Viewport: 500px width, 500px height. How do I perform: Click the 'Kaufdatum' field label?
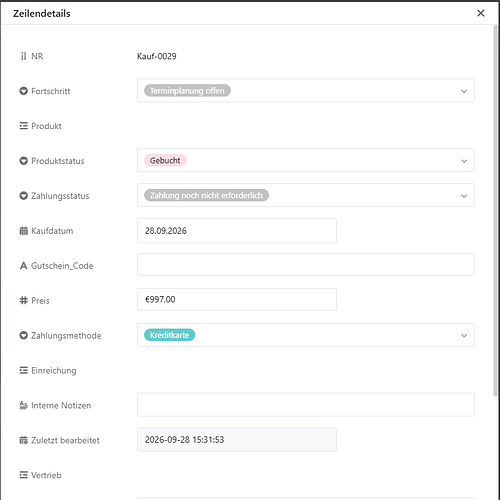(x=52, y=231)
